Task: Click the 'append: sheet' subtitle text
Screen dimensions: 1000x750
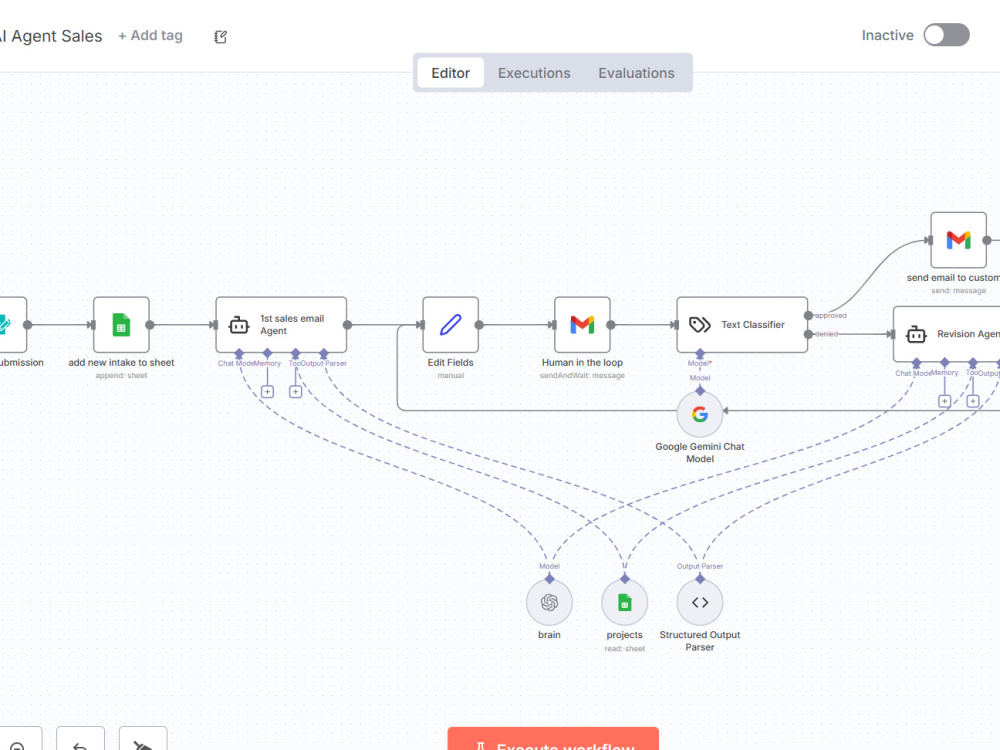Action: 121,376
